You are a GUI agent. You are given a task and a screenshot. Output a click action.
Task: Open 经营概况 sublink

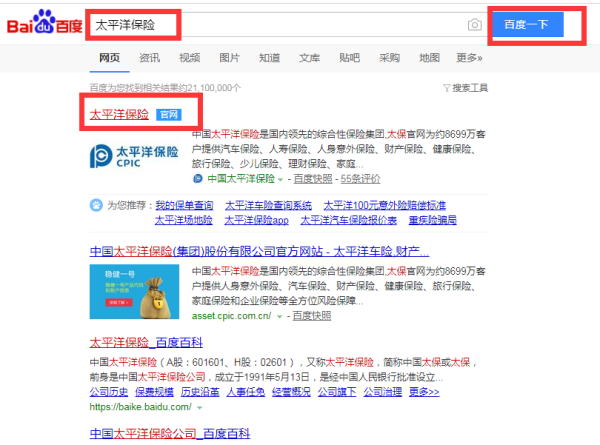[291, 392]
